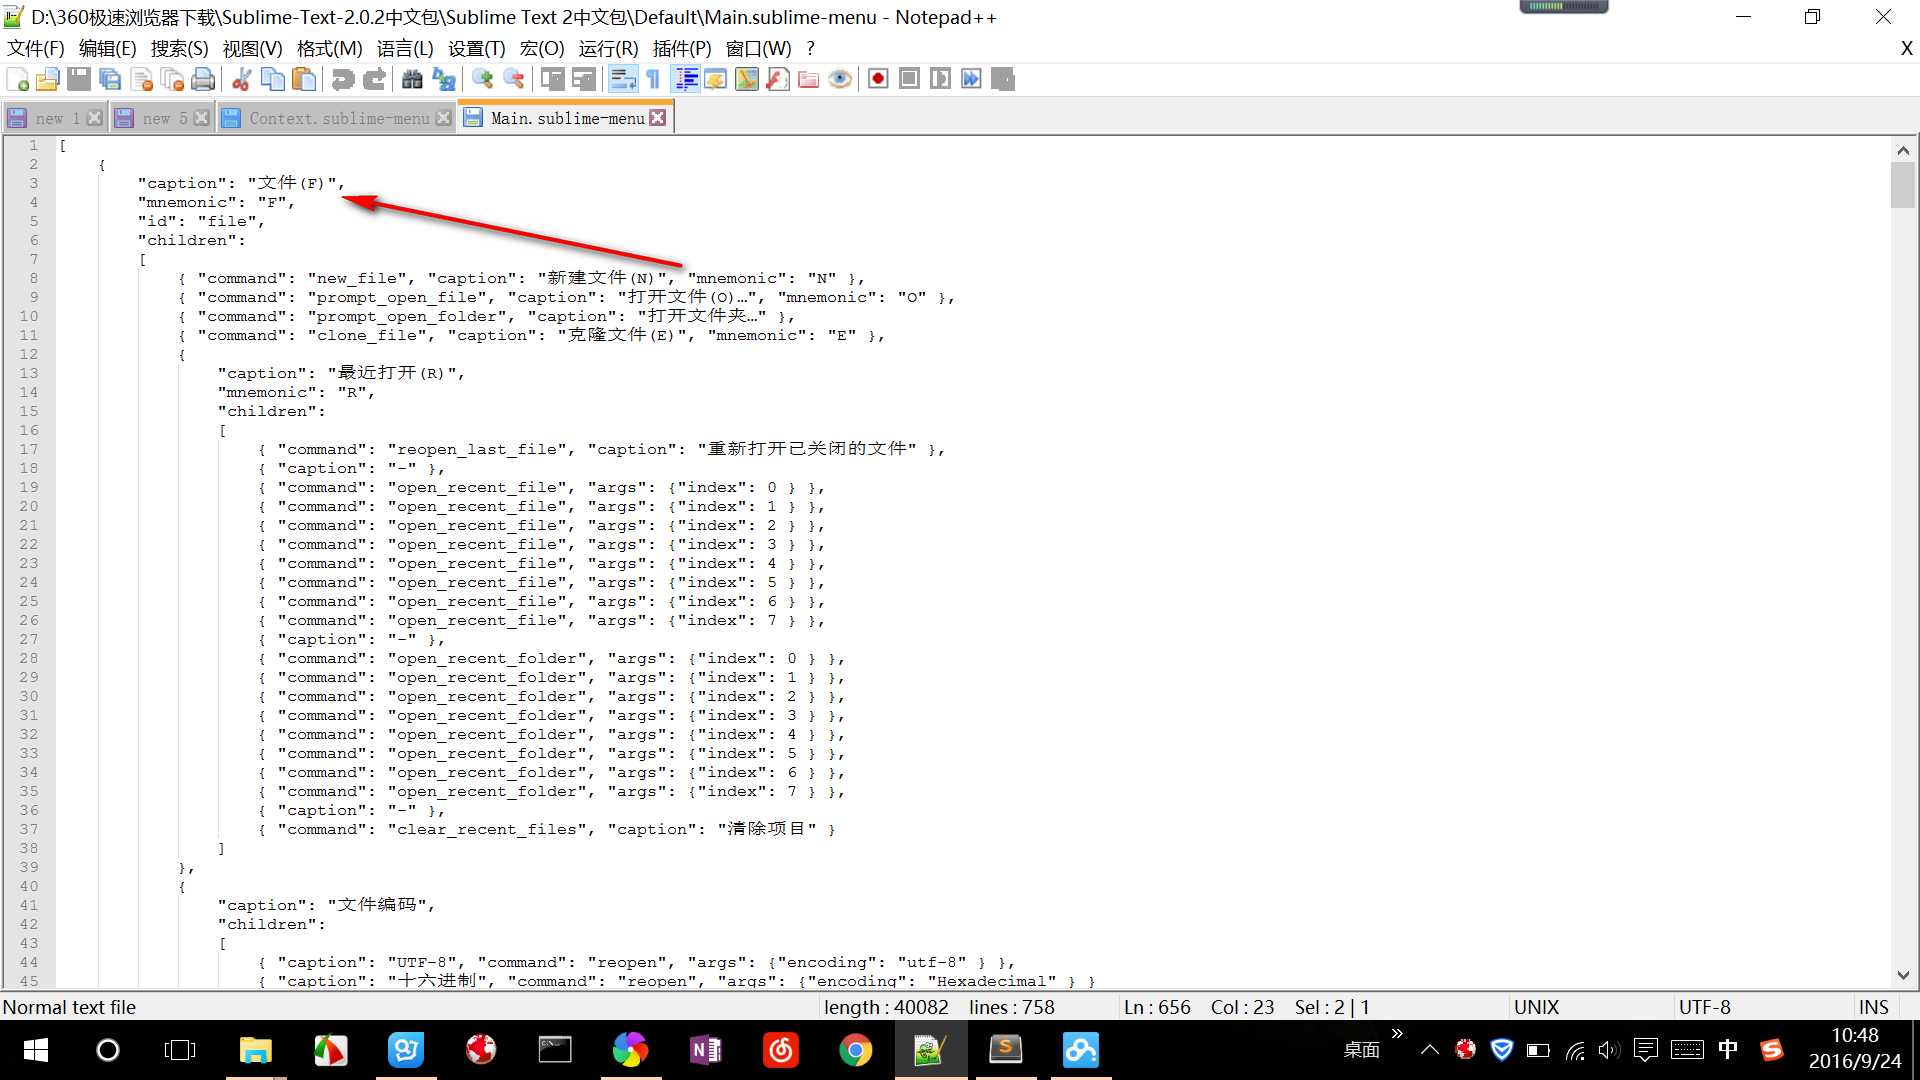Screen dimensions: 1920x1080
Task: Open the function list toolbar icon
Action: [x=778, y=79]
